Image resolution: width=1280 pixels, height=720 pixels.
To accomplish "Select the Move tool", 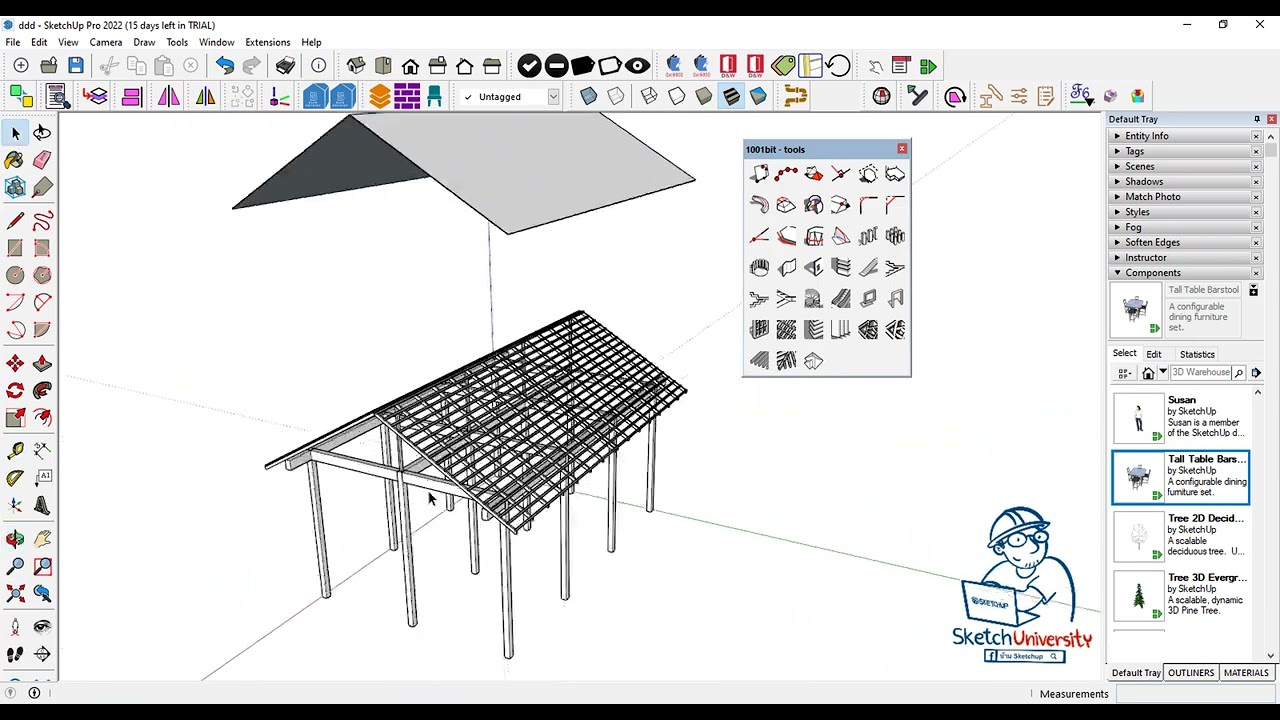I will 15,364.
